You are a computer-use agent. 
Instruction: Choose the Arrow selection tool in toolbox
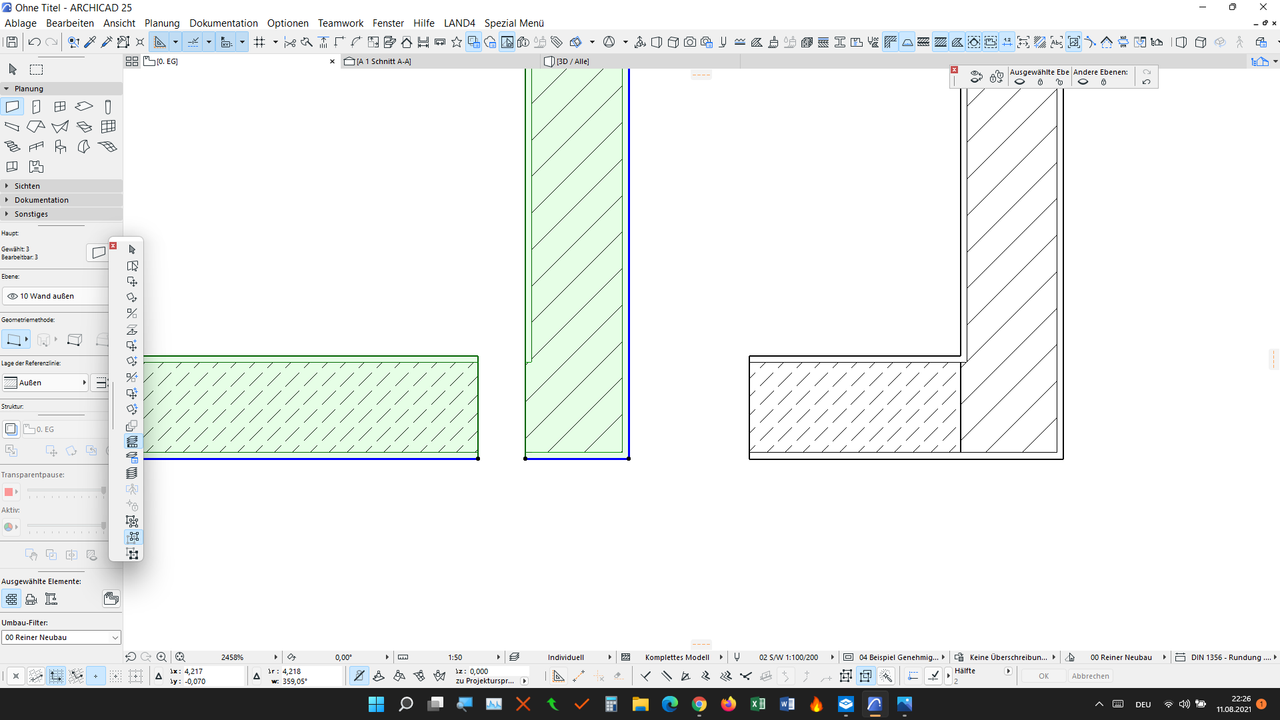point(12,69)
